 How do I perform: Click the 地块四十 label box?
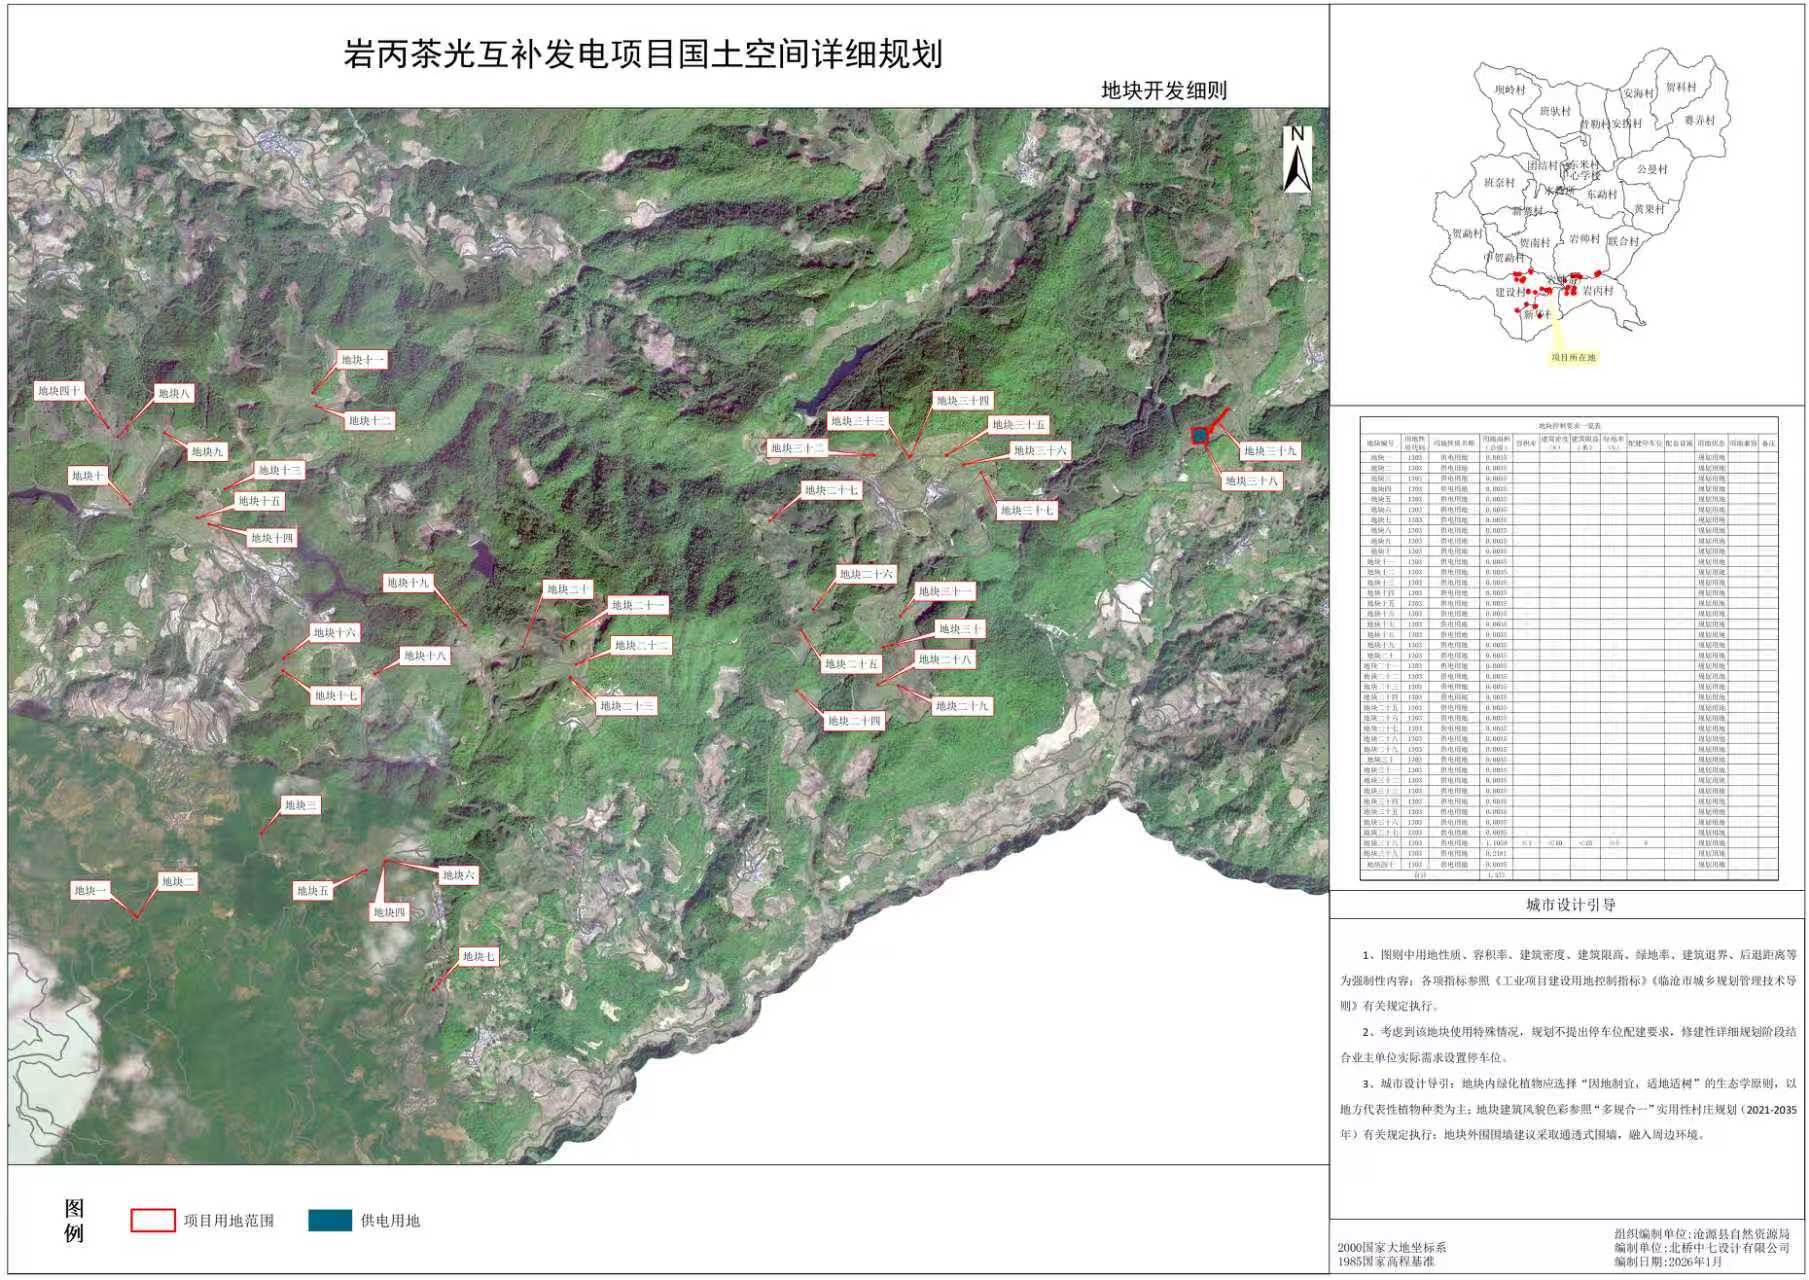58,391
